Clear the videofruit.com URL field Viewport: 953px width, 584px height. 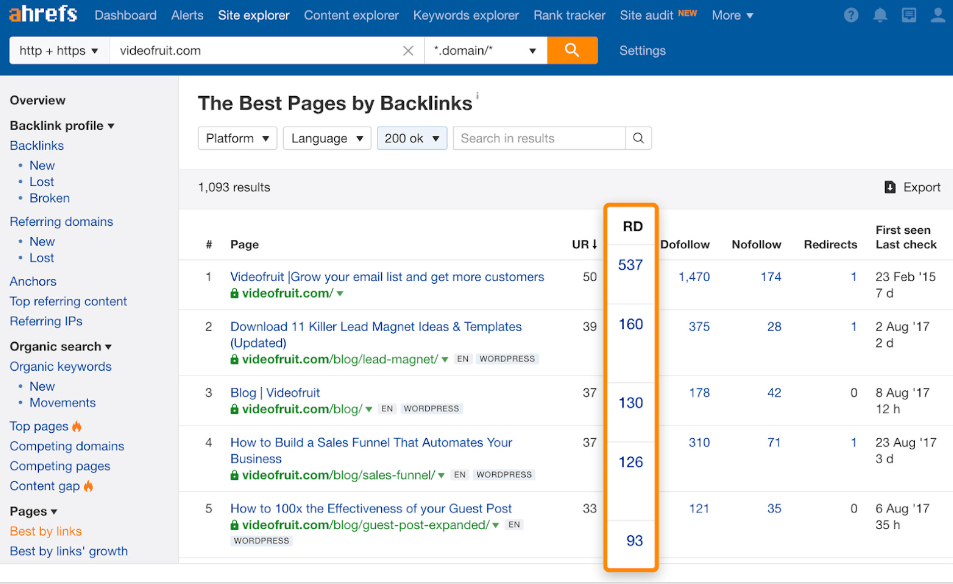[x=408, y=51]
